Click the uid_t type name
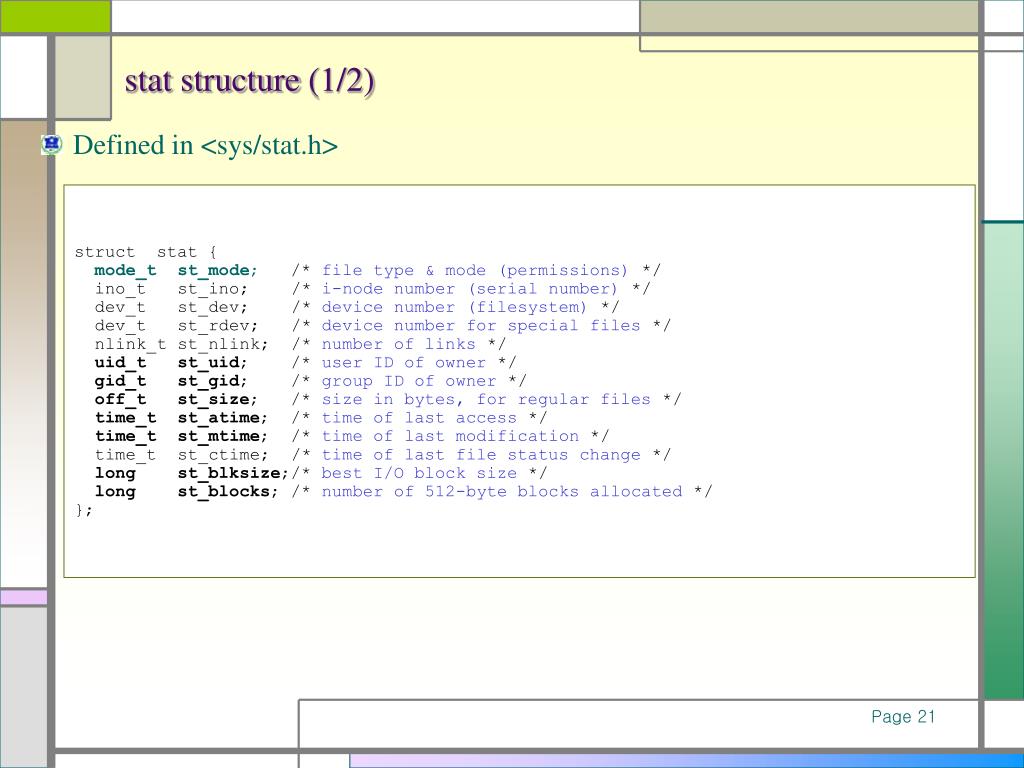1024x768 pixels. 120,362
